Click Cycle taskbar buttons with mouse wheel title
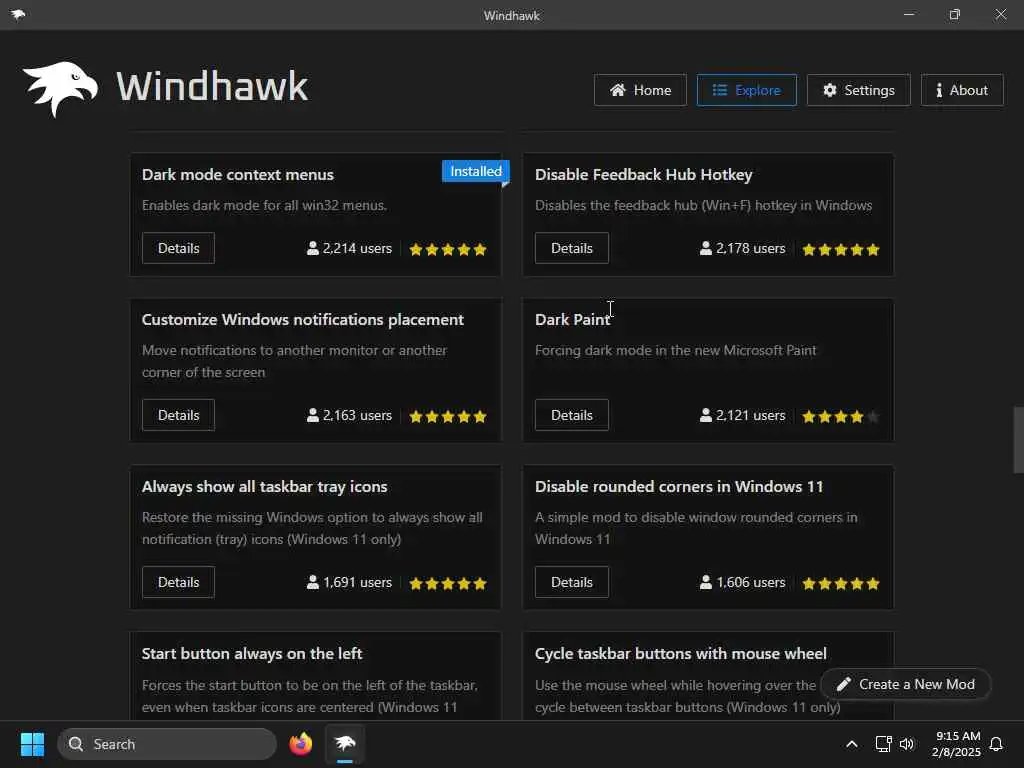 (x=680, y=654)
